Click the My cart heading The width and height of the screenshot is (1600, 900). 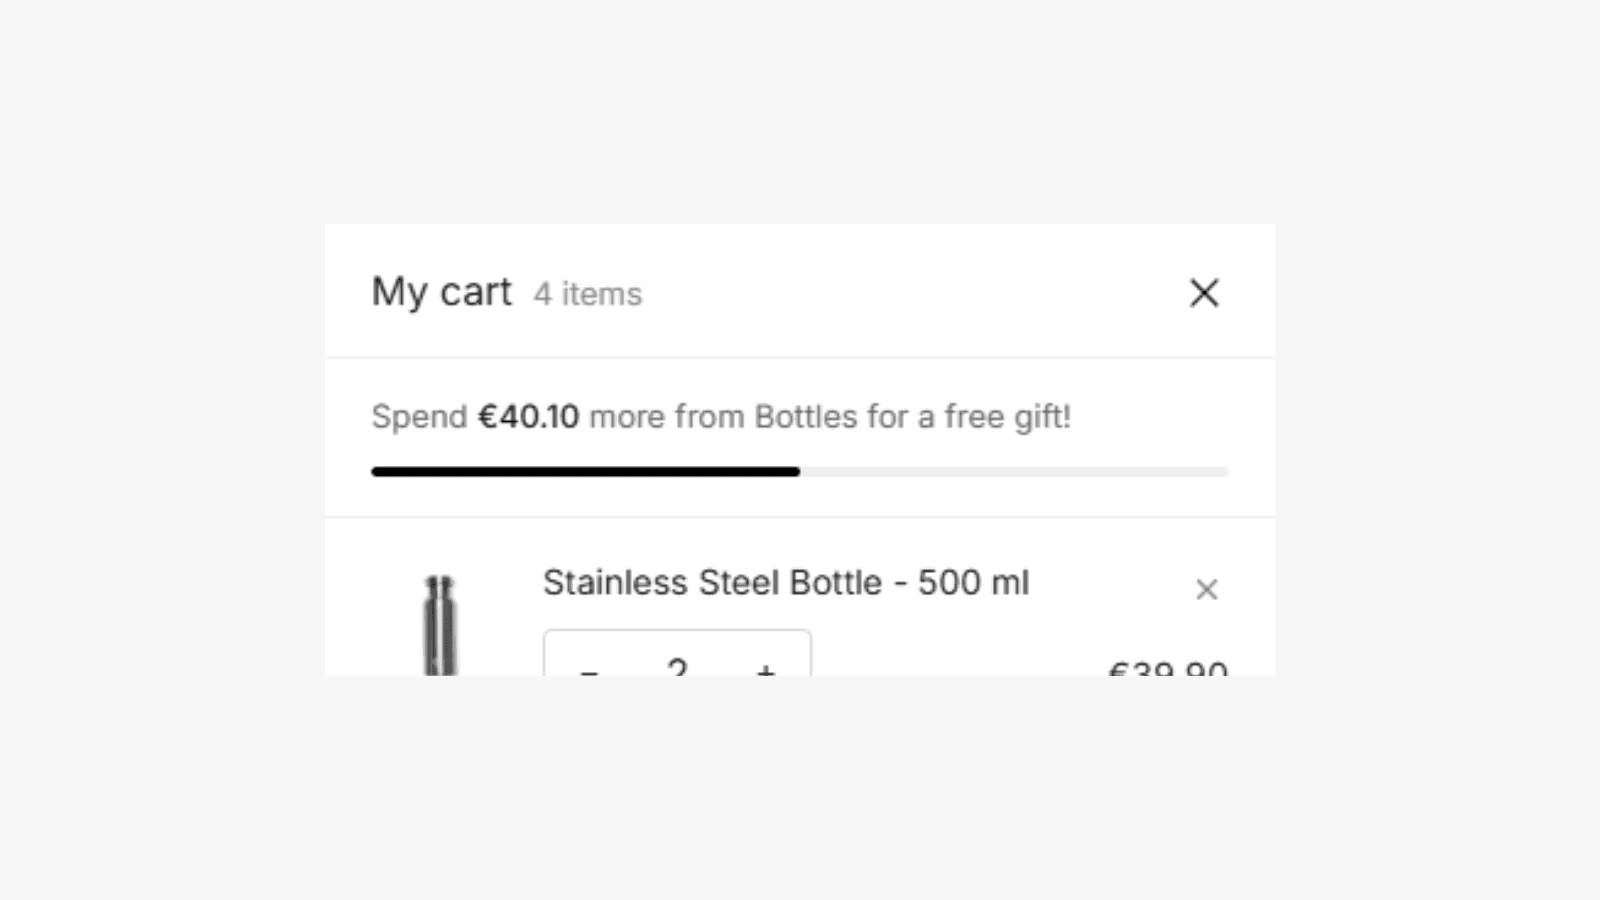pos(441,292)
